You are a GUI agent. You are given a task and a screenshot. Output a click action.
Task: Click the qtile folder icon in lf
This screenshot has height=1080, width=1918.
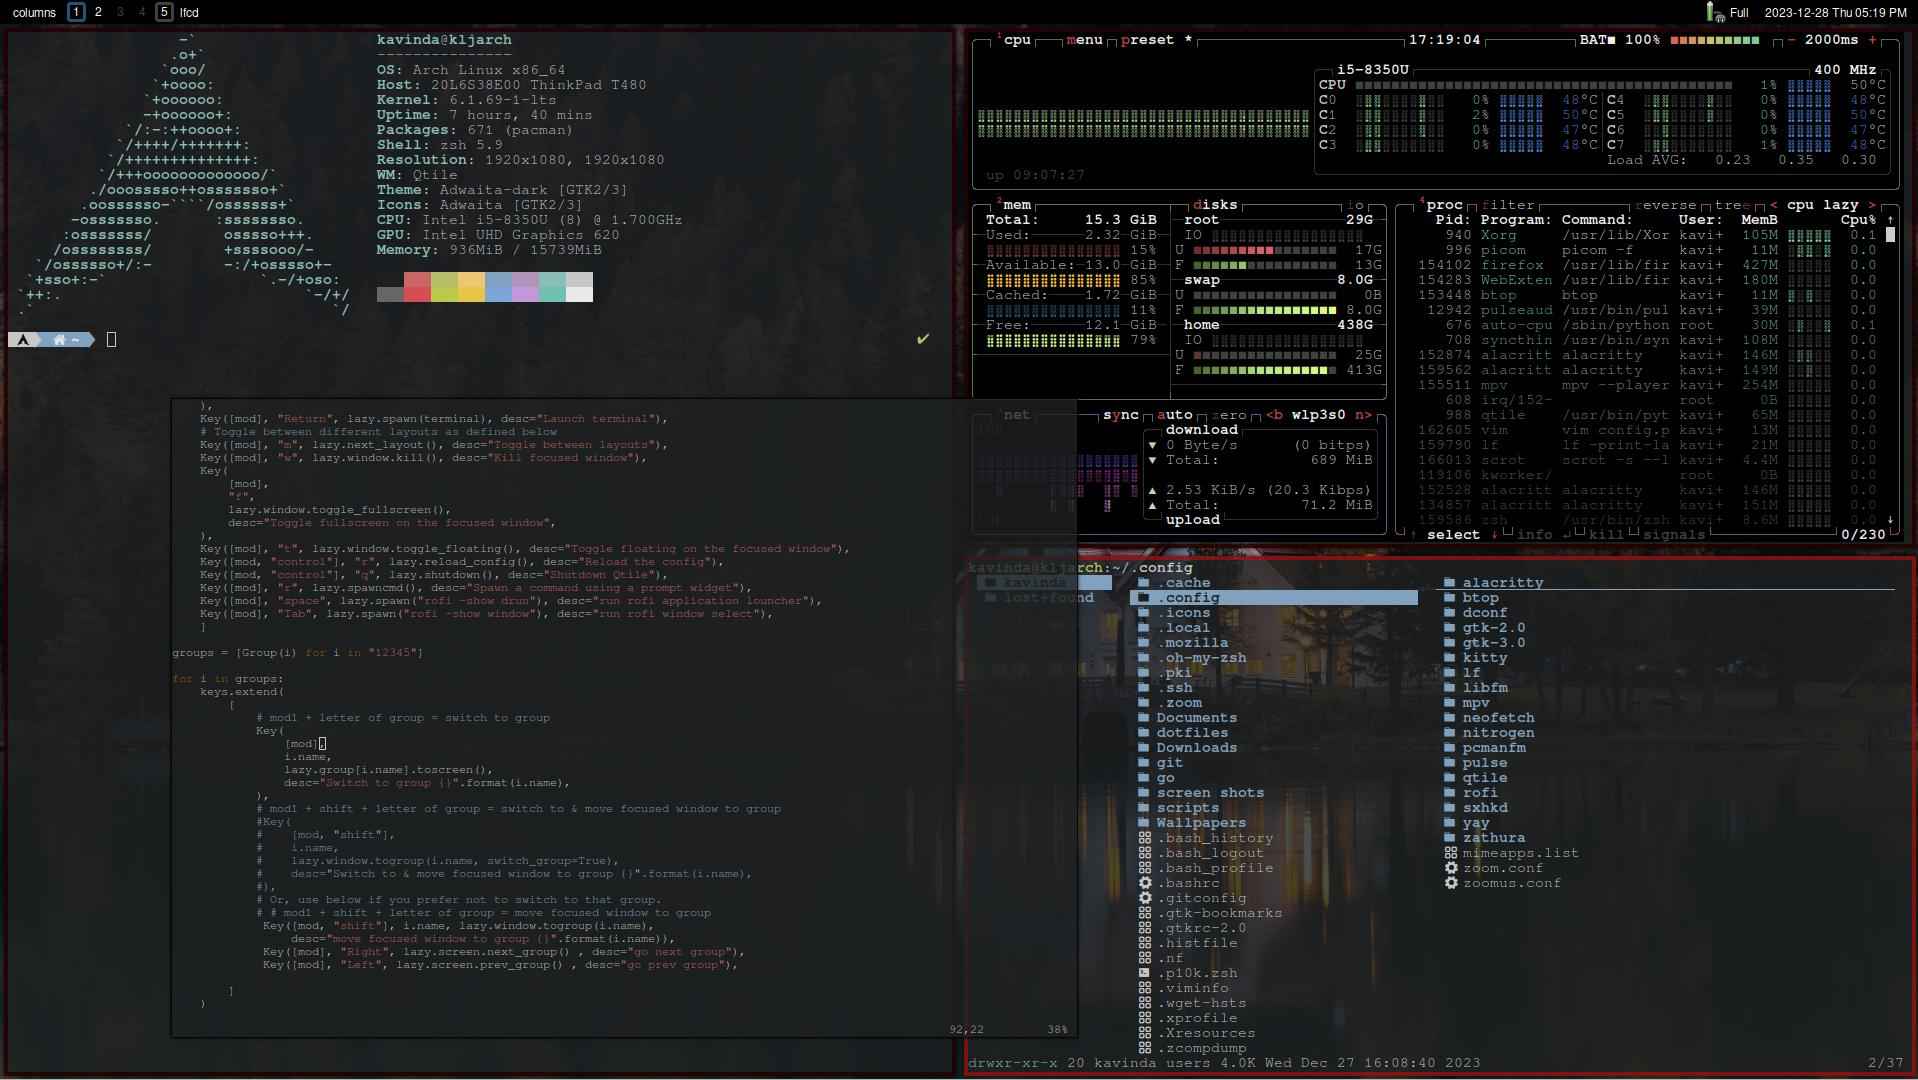coord(1450,777)
